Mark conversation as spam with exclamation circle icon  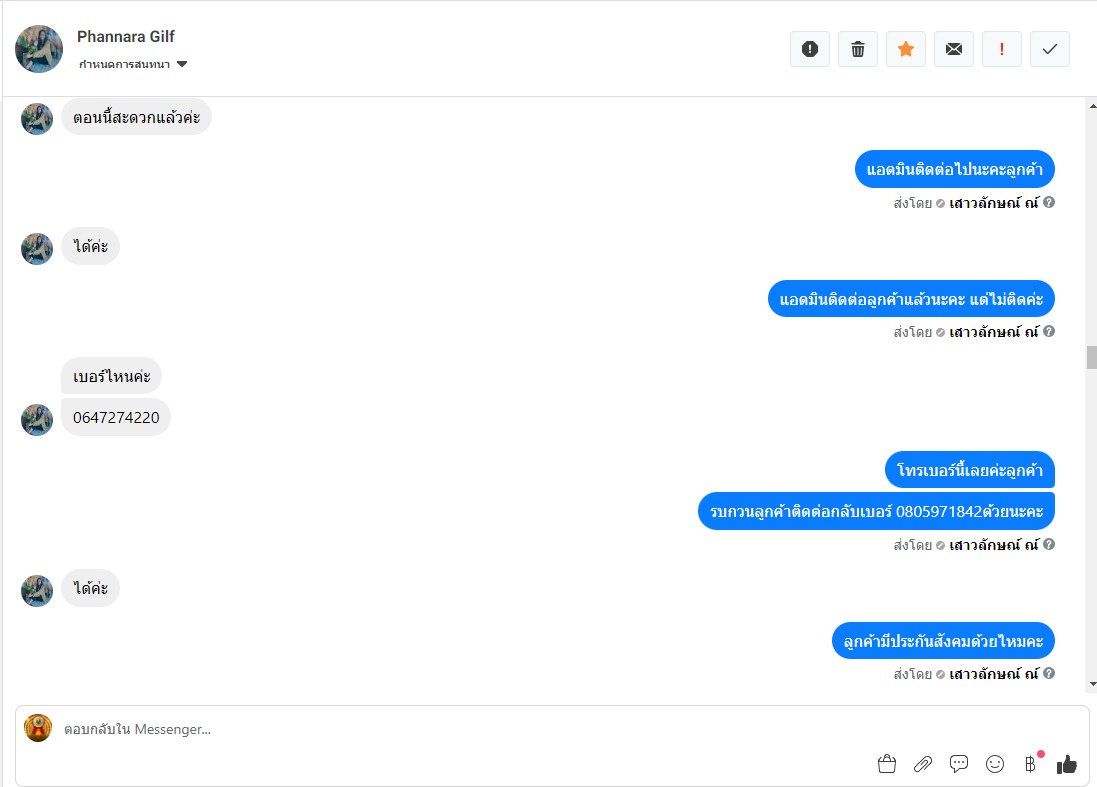pyautogui.click(x=809, y=49)
